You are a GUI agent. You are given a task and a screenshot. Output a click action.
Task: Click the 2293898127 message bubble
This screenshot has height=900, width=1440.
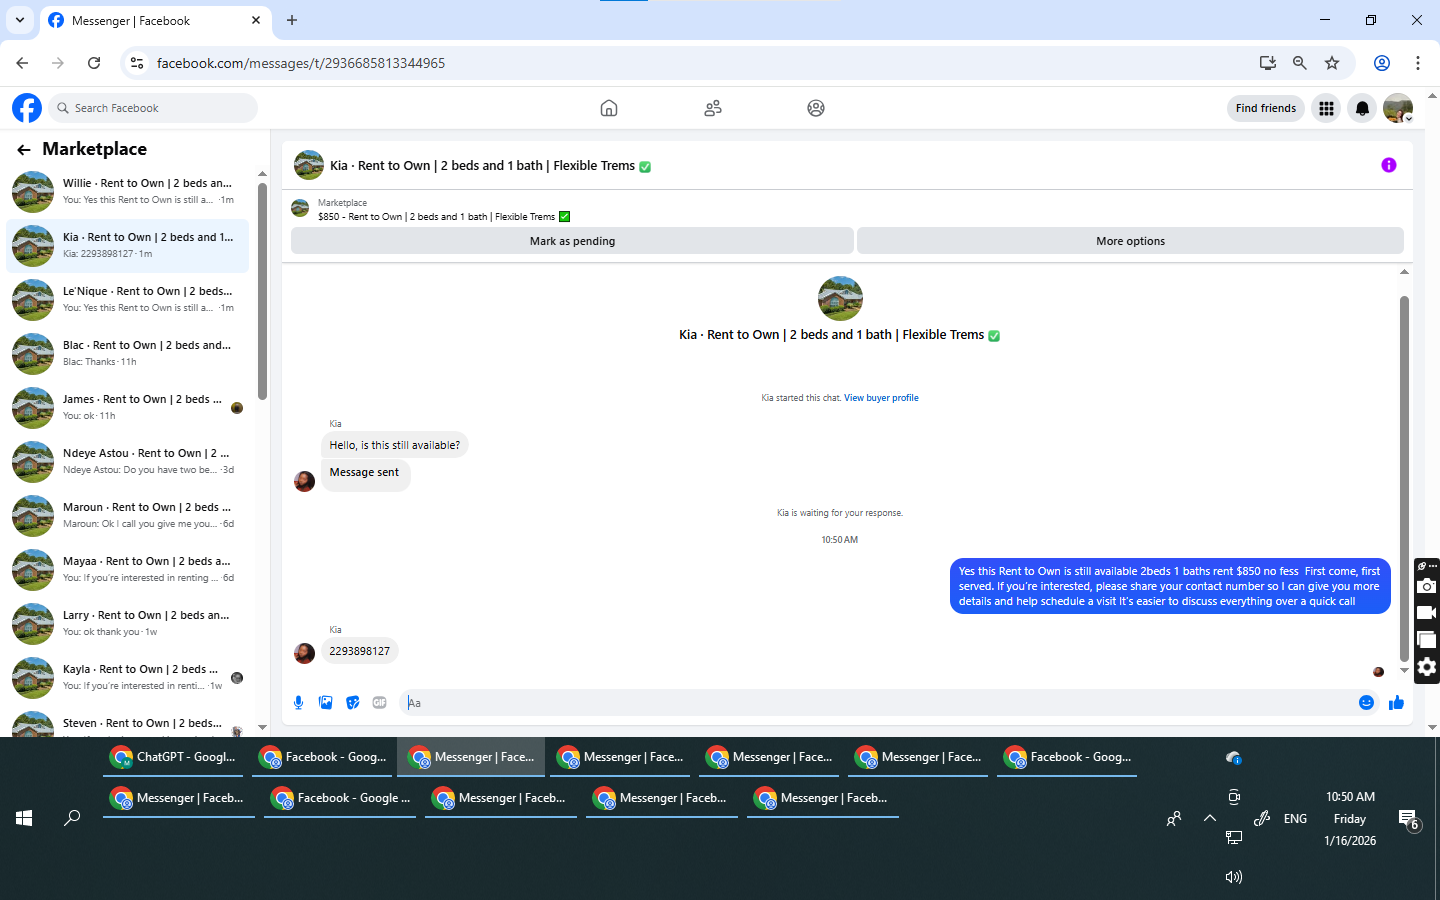(x=360, y=651)
